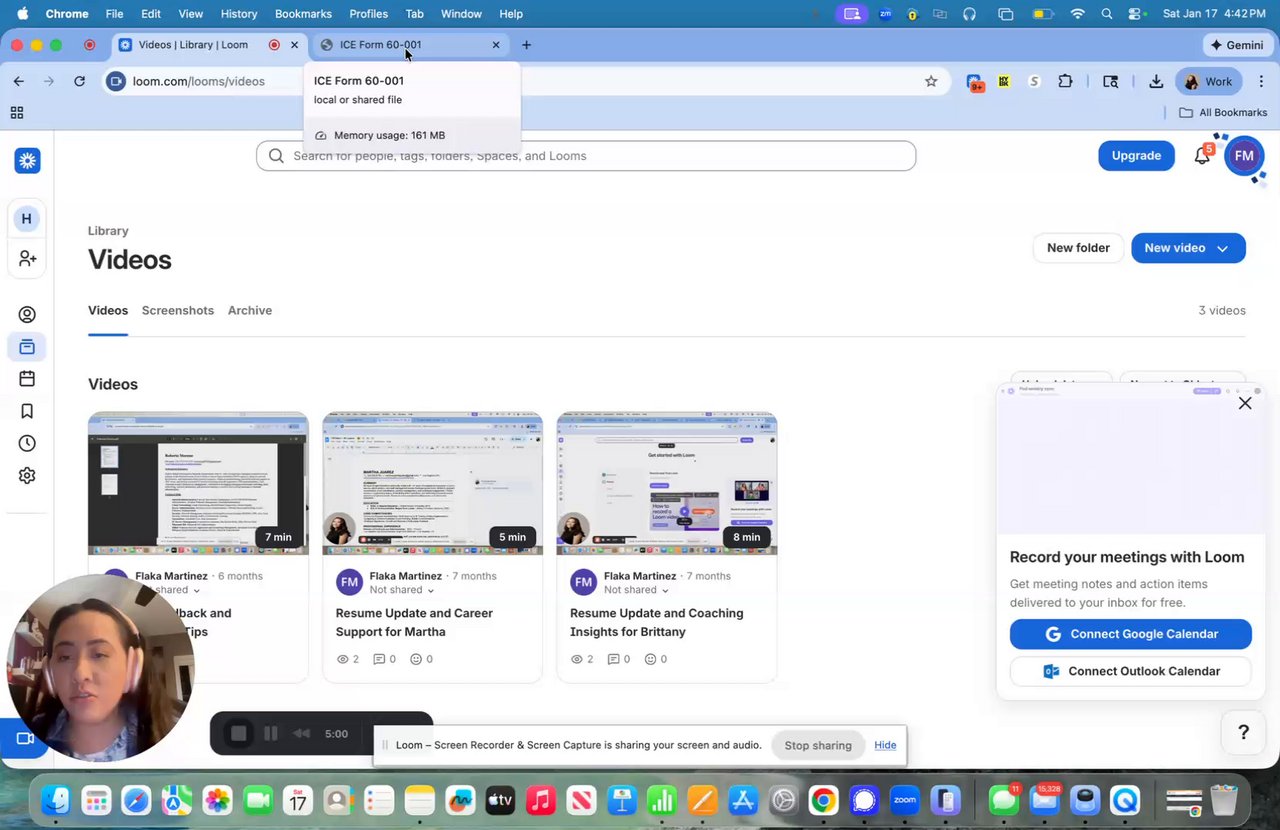Open the Profiles menu in the menu bar

[x=368, y=14]
